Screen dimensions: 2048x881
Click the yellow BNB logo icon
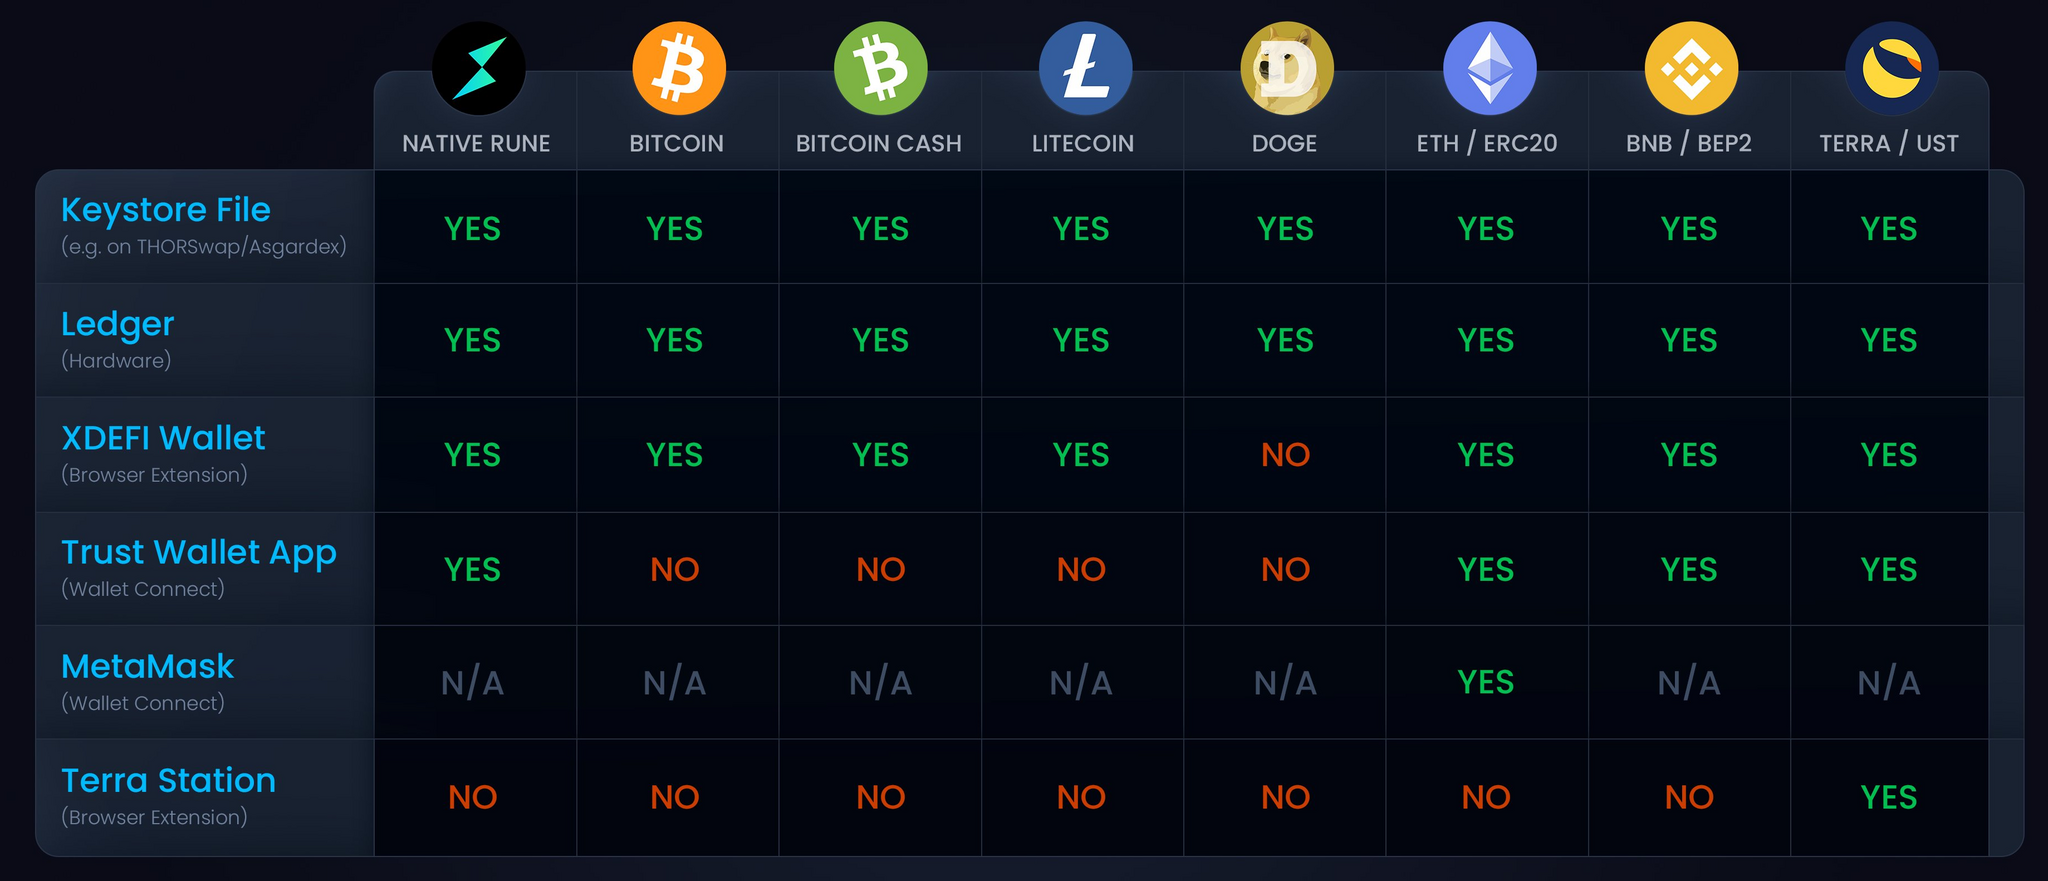1691,68
